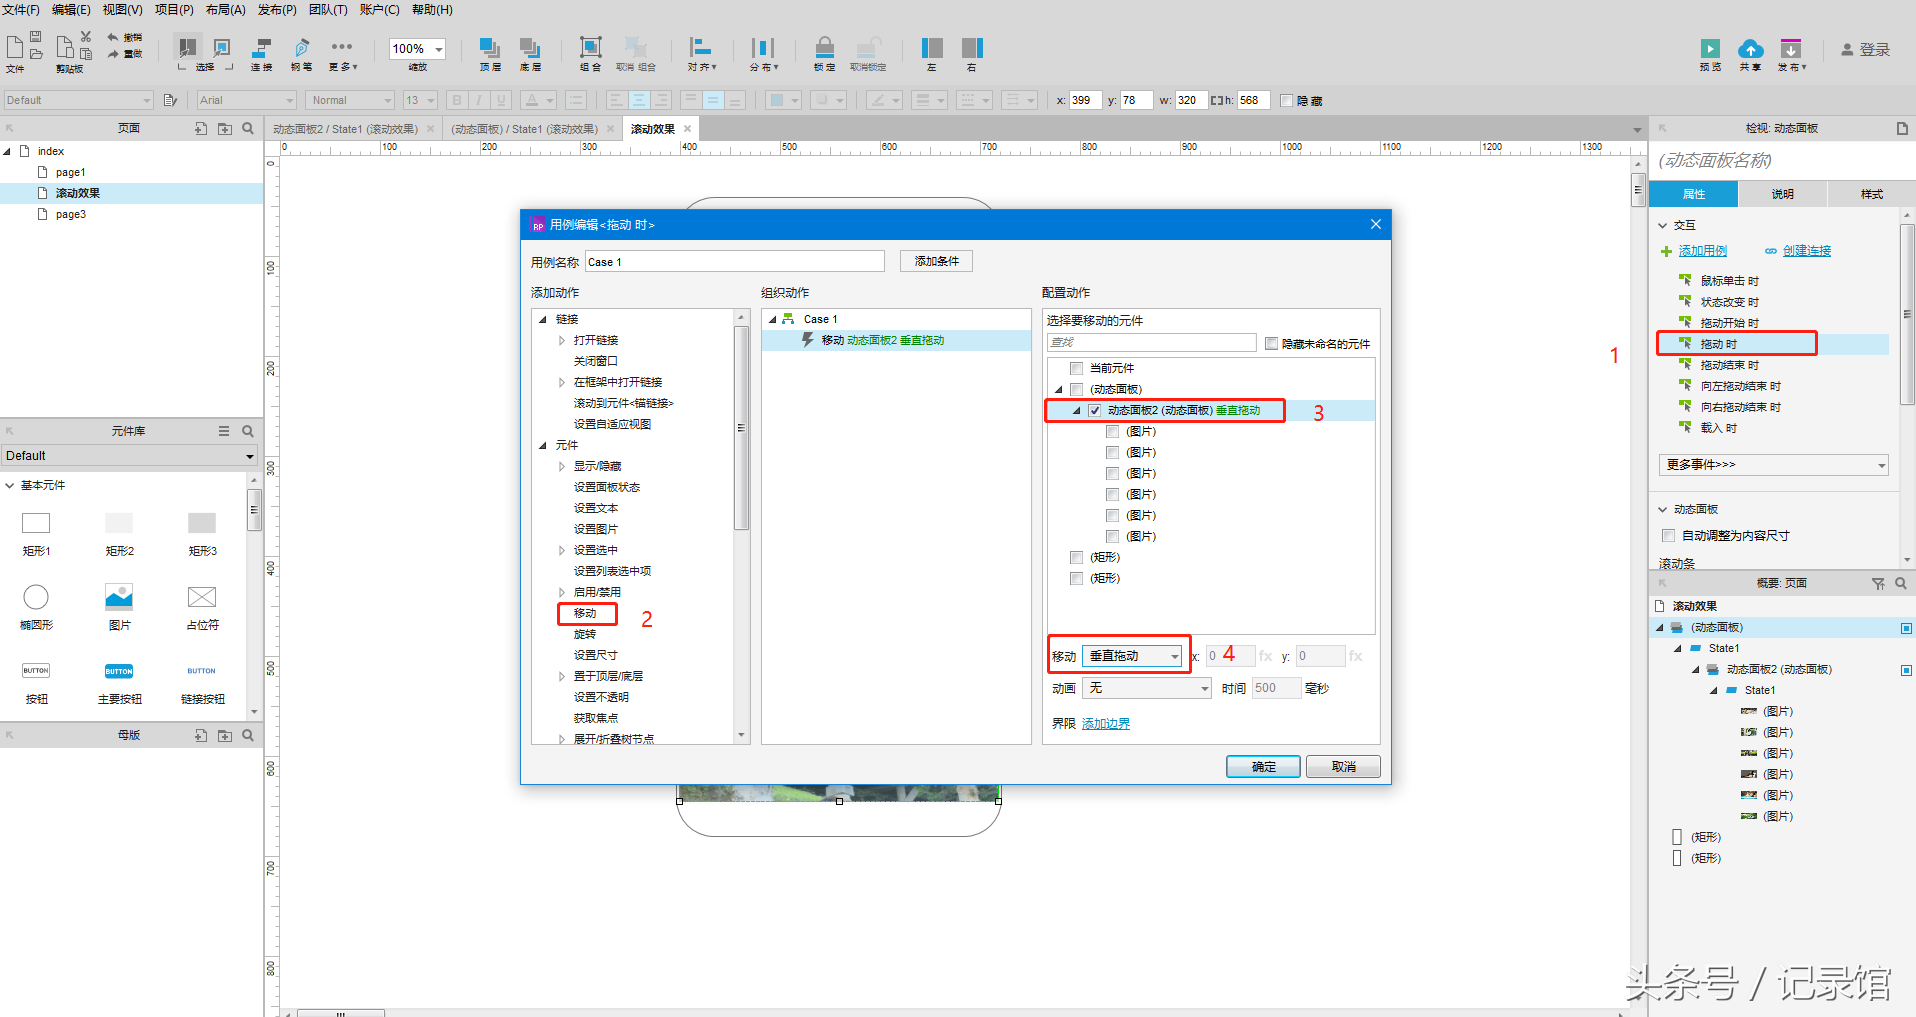Select the 连接 connector tool
Image resolution: width=1916 pixels, height=1017 pixels.
click(262, 48)
